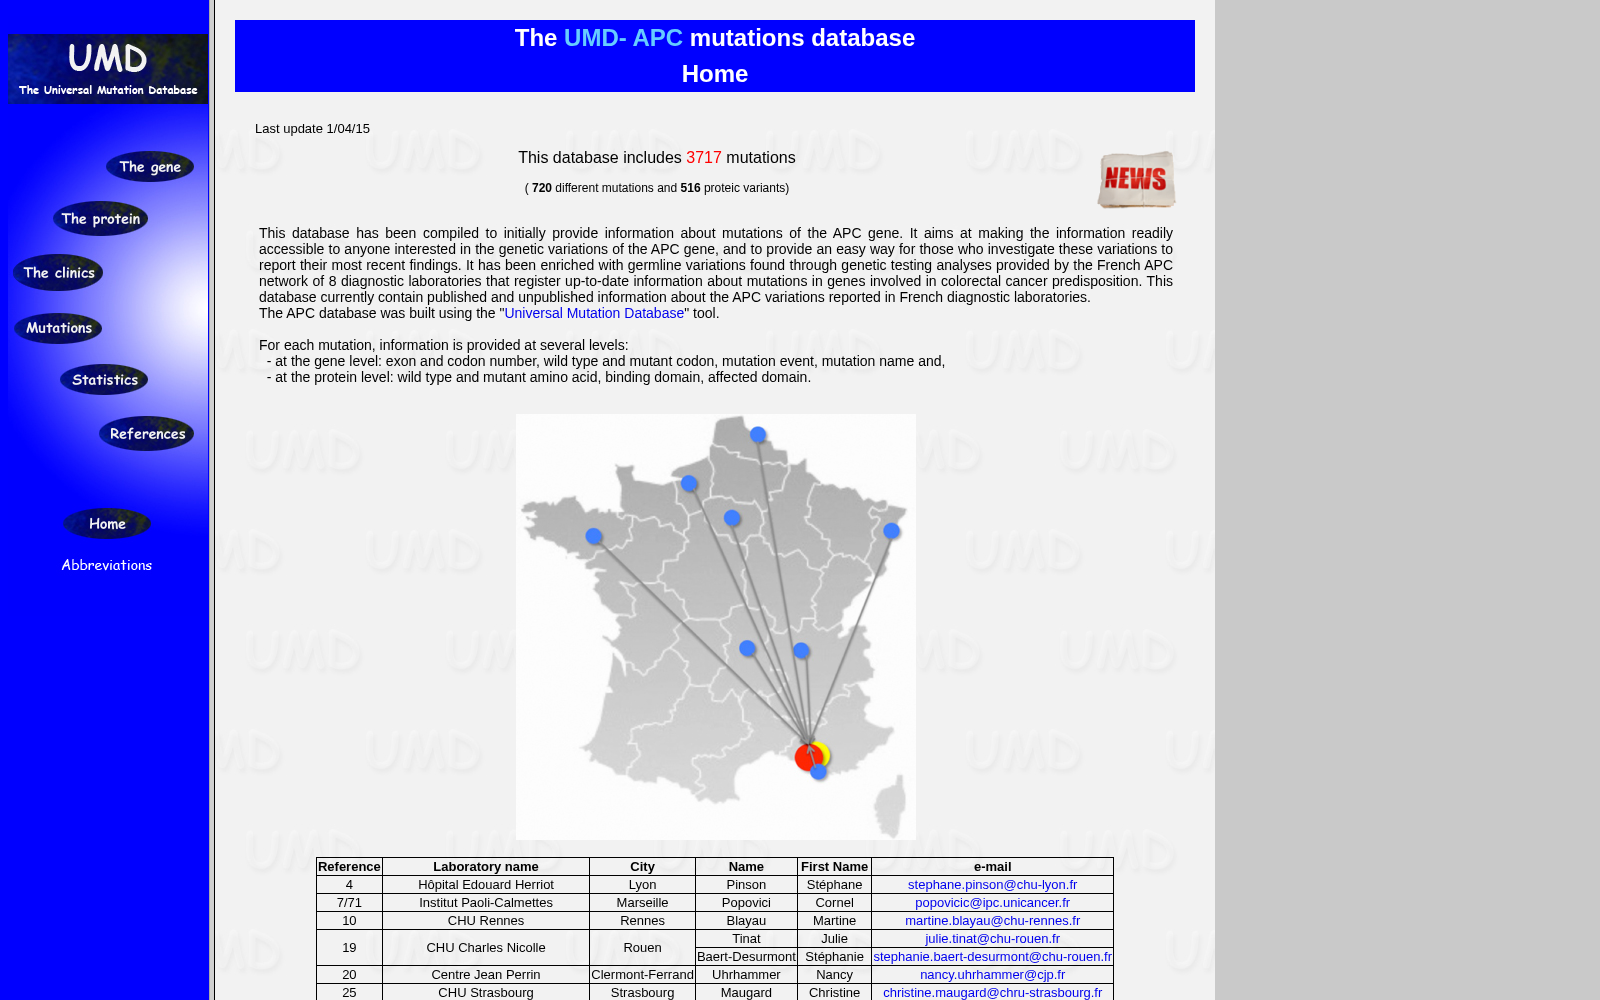Select the Rouen blue marker on the map
This screenshot has width=1600, height=1000.
(x=689, y=484)
